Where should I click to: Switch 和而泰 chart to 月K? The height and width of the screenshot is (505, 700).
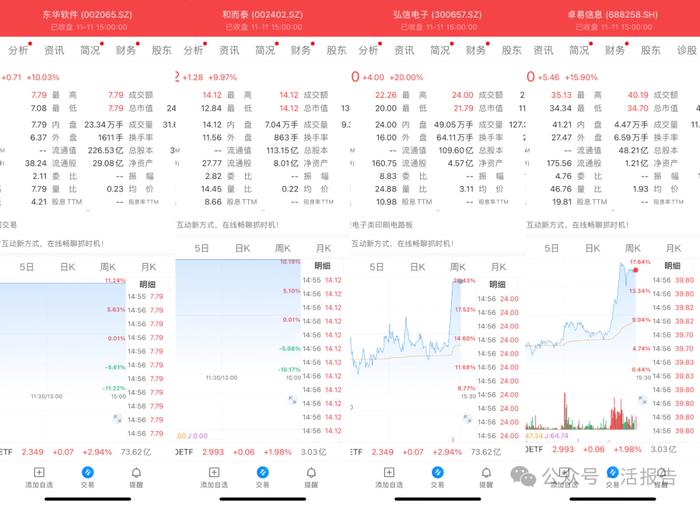324,248
